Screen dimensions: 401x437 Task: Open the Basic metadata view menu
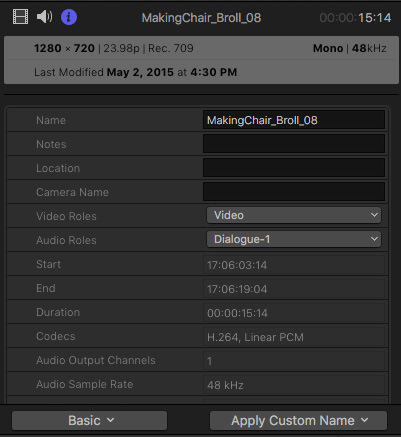pos(89,420)
